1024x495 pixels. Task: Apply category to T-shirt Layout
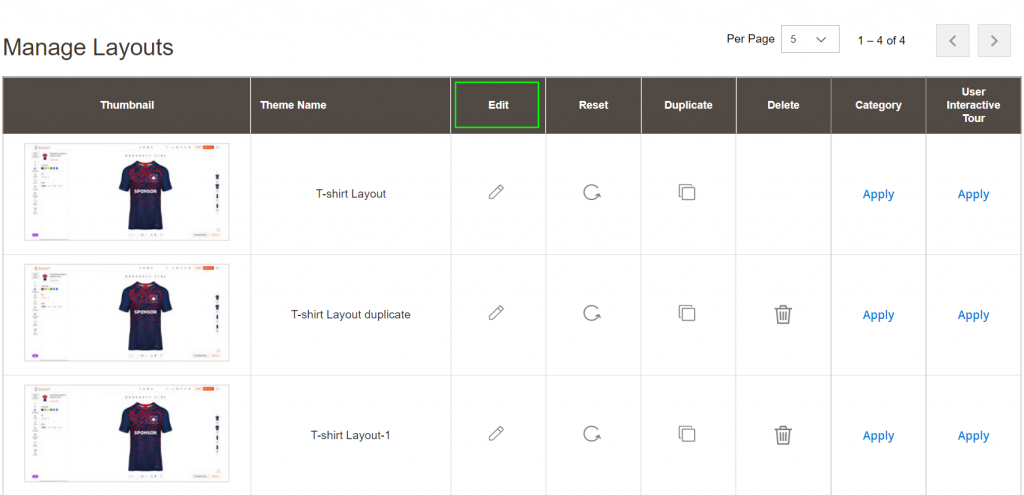tap(878, 195)
